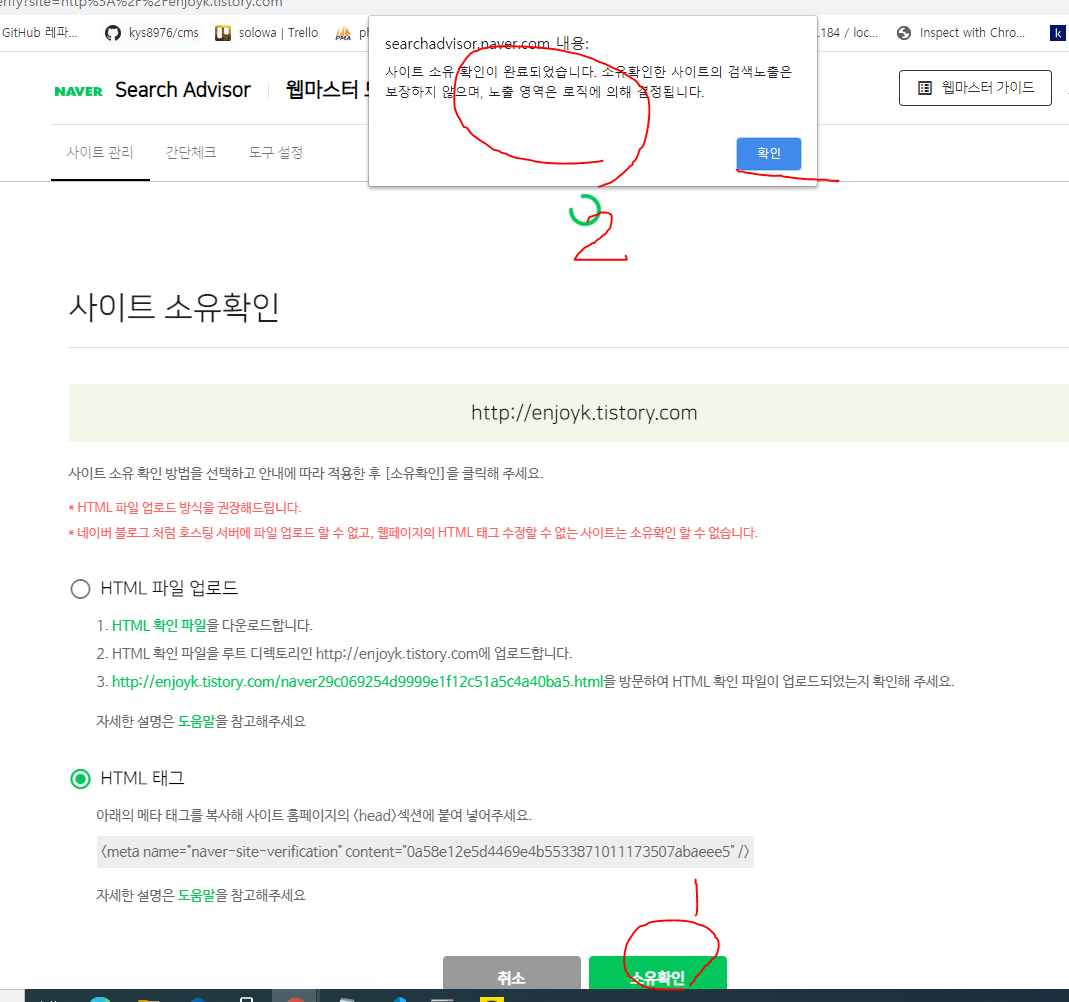
Task: Open the Inspect with Chrome bookmark
Action: (x=961, y=33)
